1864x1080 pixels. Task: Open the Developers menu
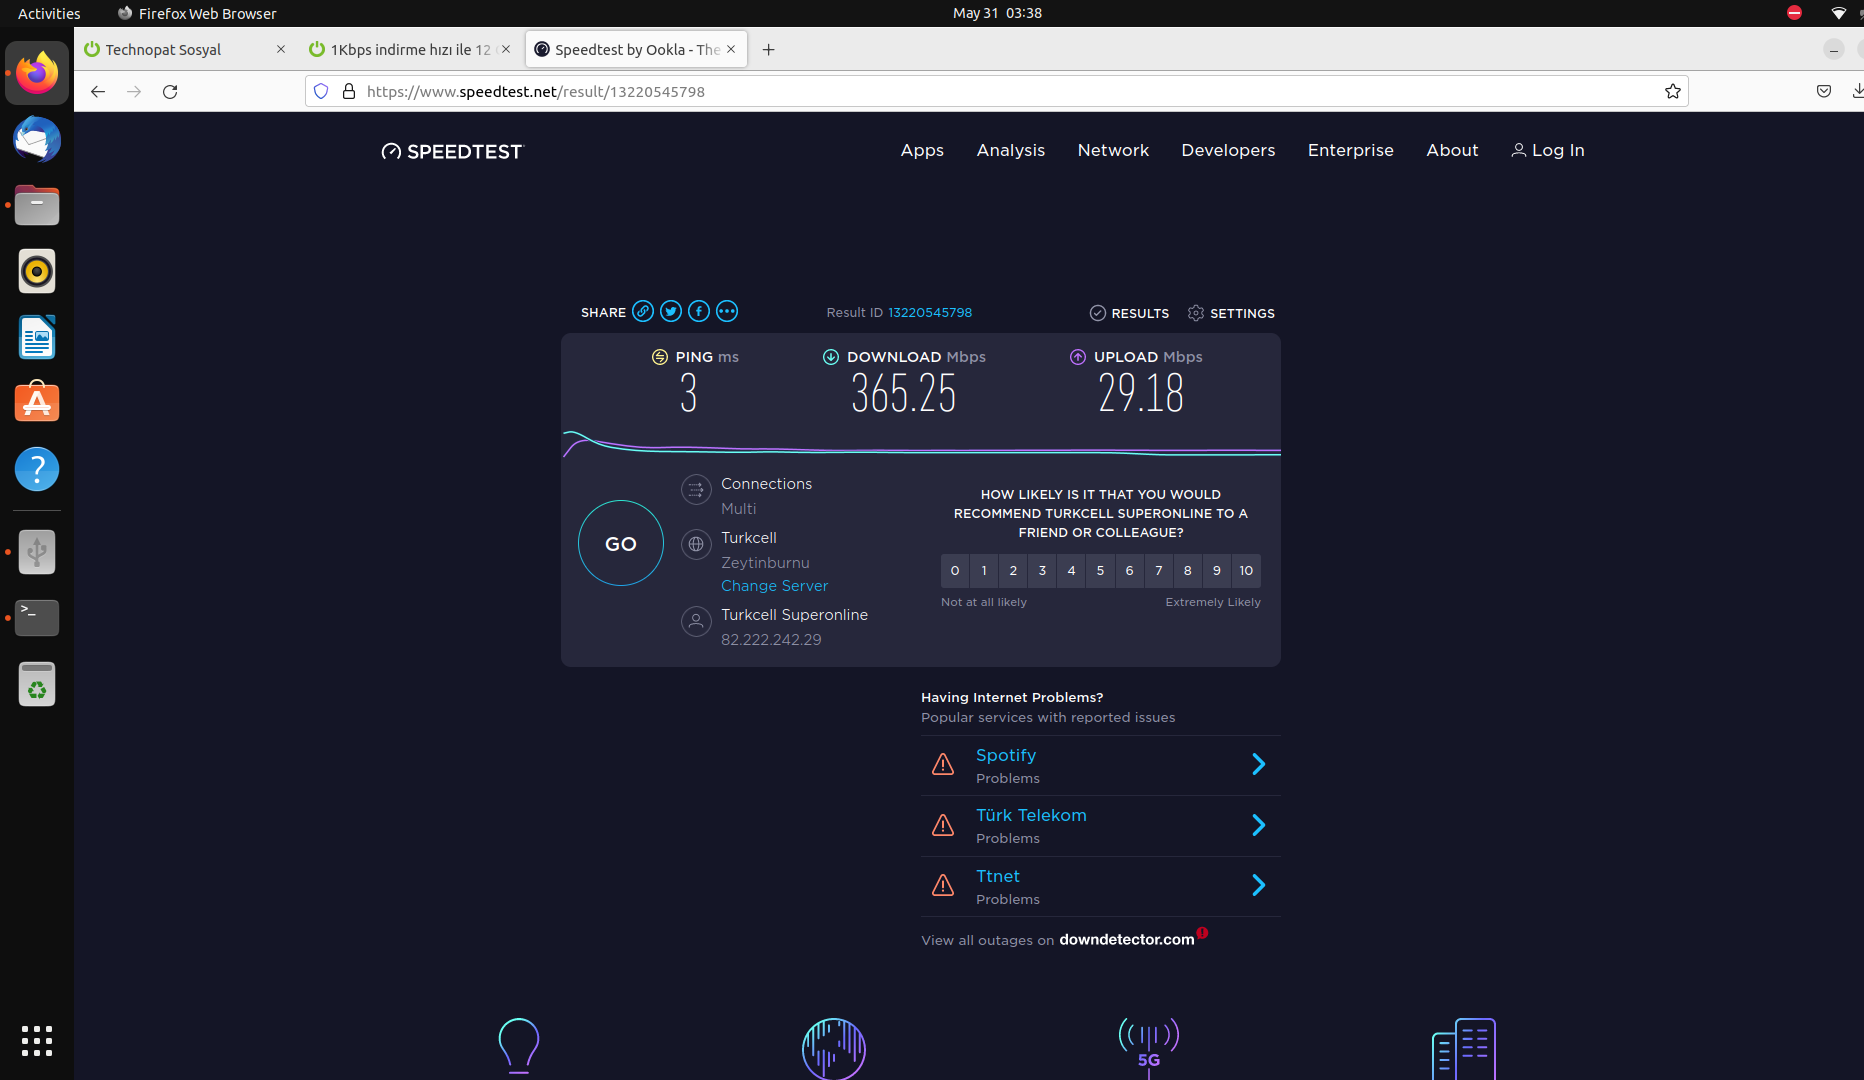coord(1228,150)
